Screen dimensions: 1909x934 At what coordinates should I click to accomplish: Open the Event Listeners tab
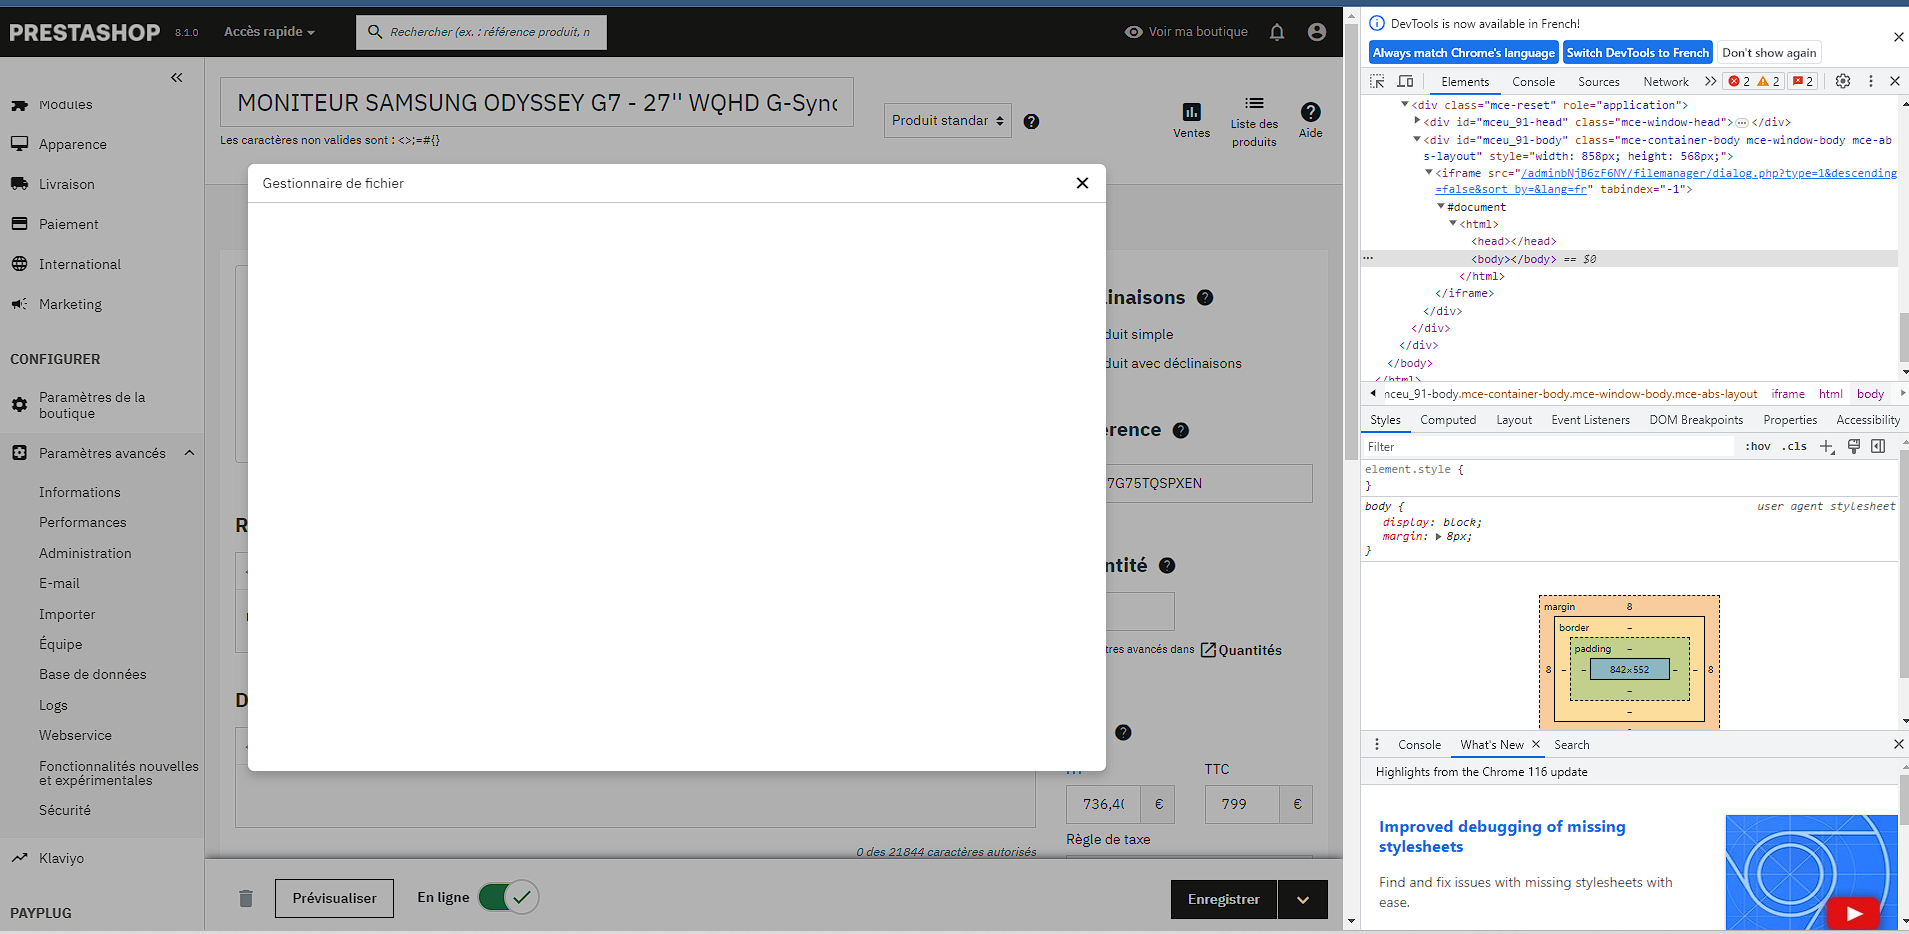[x=1590, y=420]
